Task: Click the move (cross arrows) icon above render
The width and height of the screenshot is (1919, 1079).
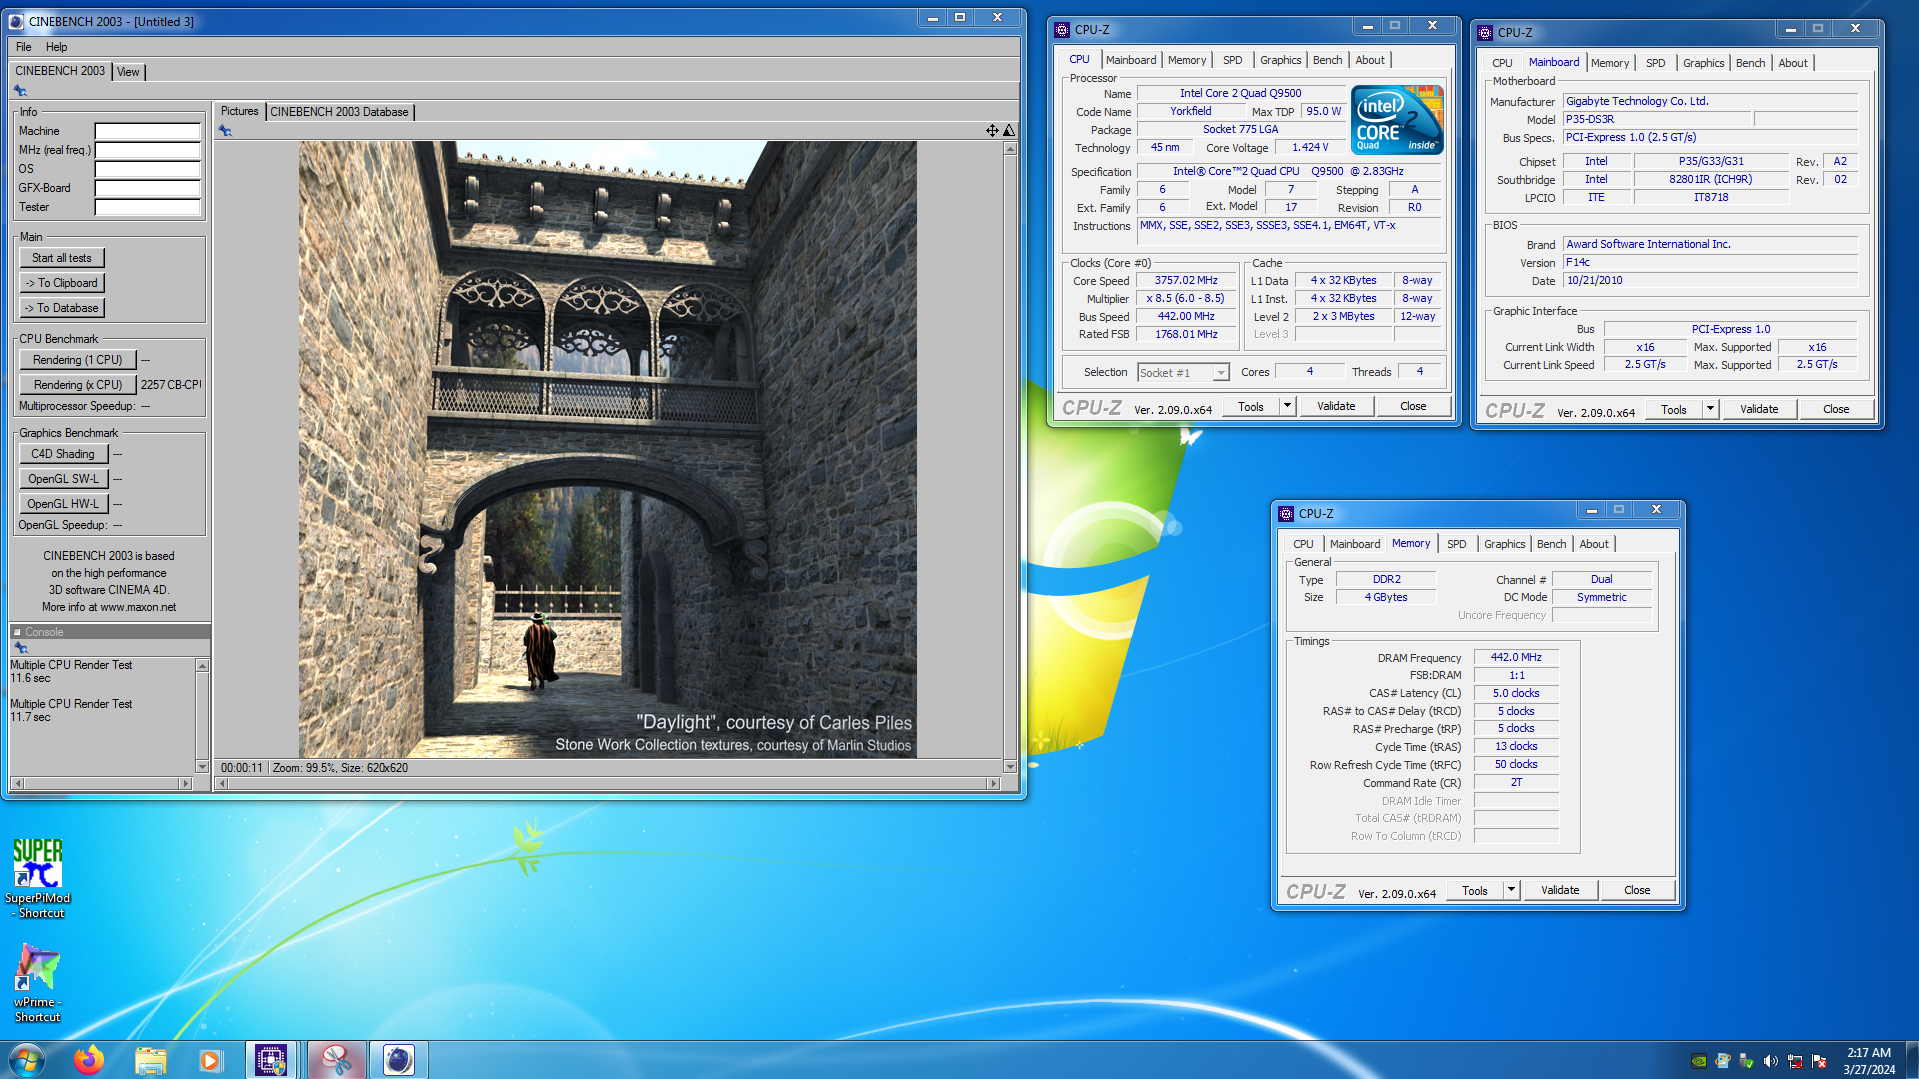Action: [992, 130]
